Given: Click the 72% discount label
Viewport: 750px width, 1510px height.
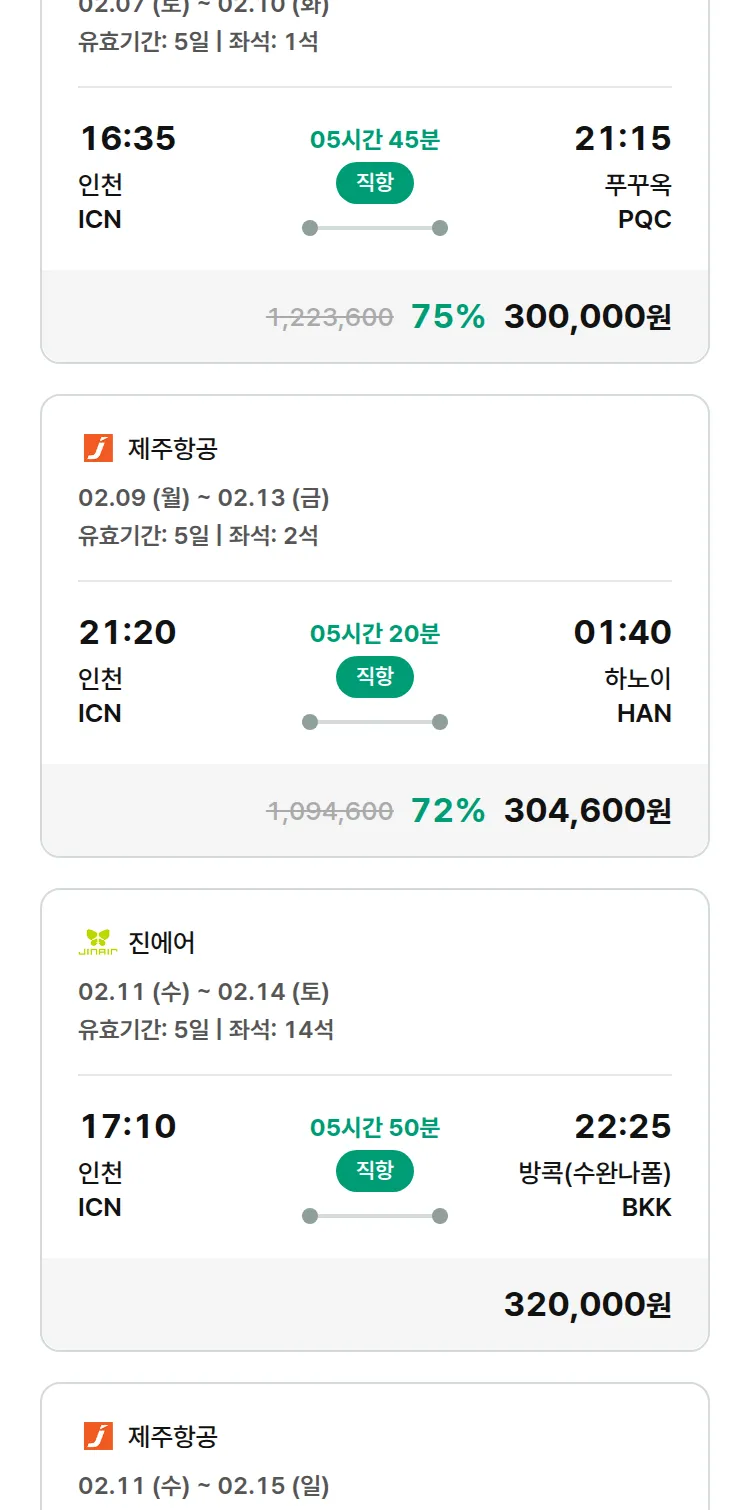Looking at the screenshot, I should (x=448, y=811).
